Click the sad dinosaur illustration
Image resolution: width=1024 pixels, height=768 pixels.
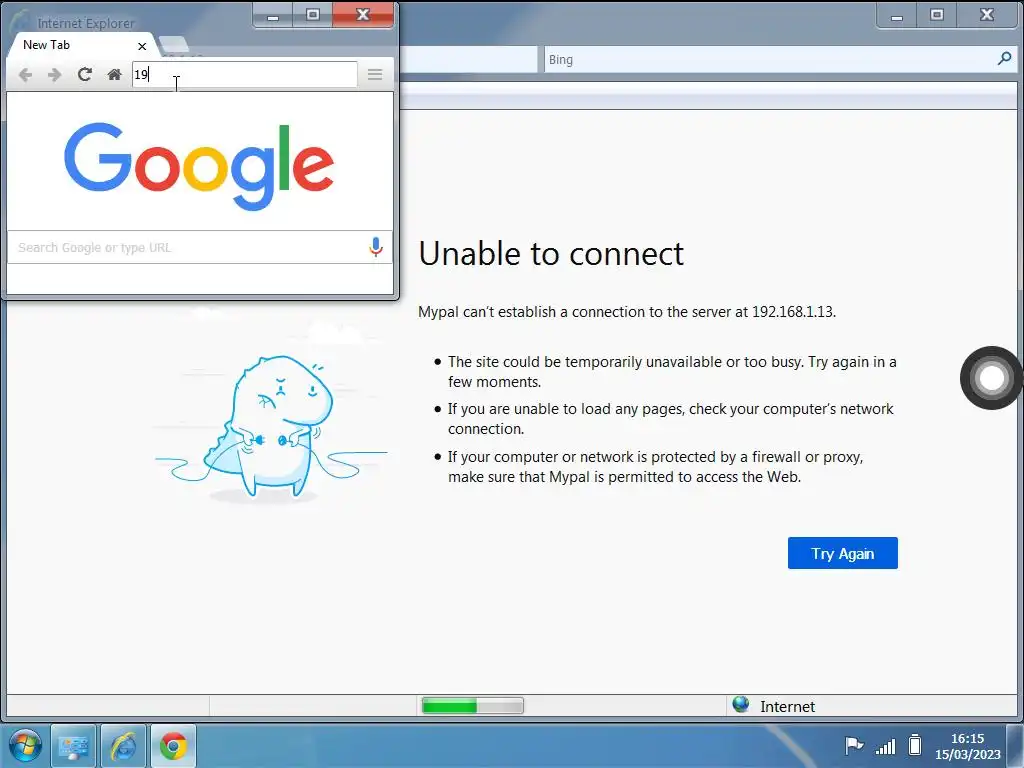(271, 426)
